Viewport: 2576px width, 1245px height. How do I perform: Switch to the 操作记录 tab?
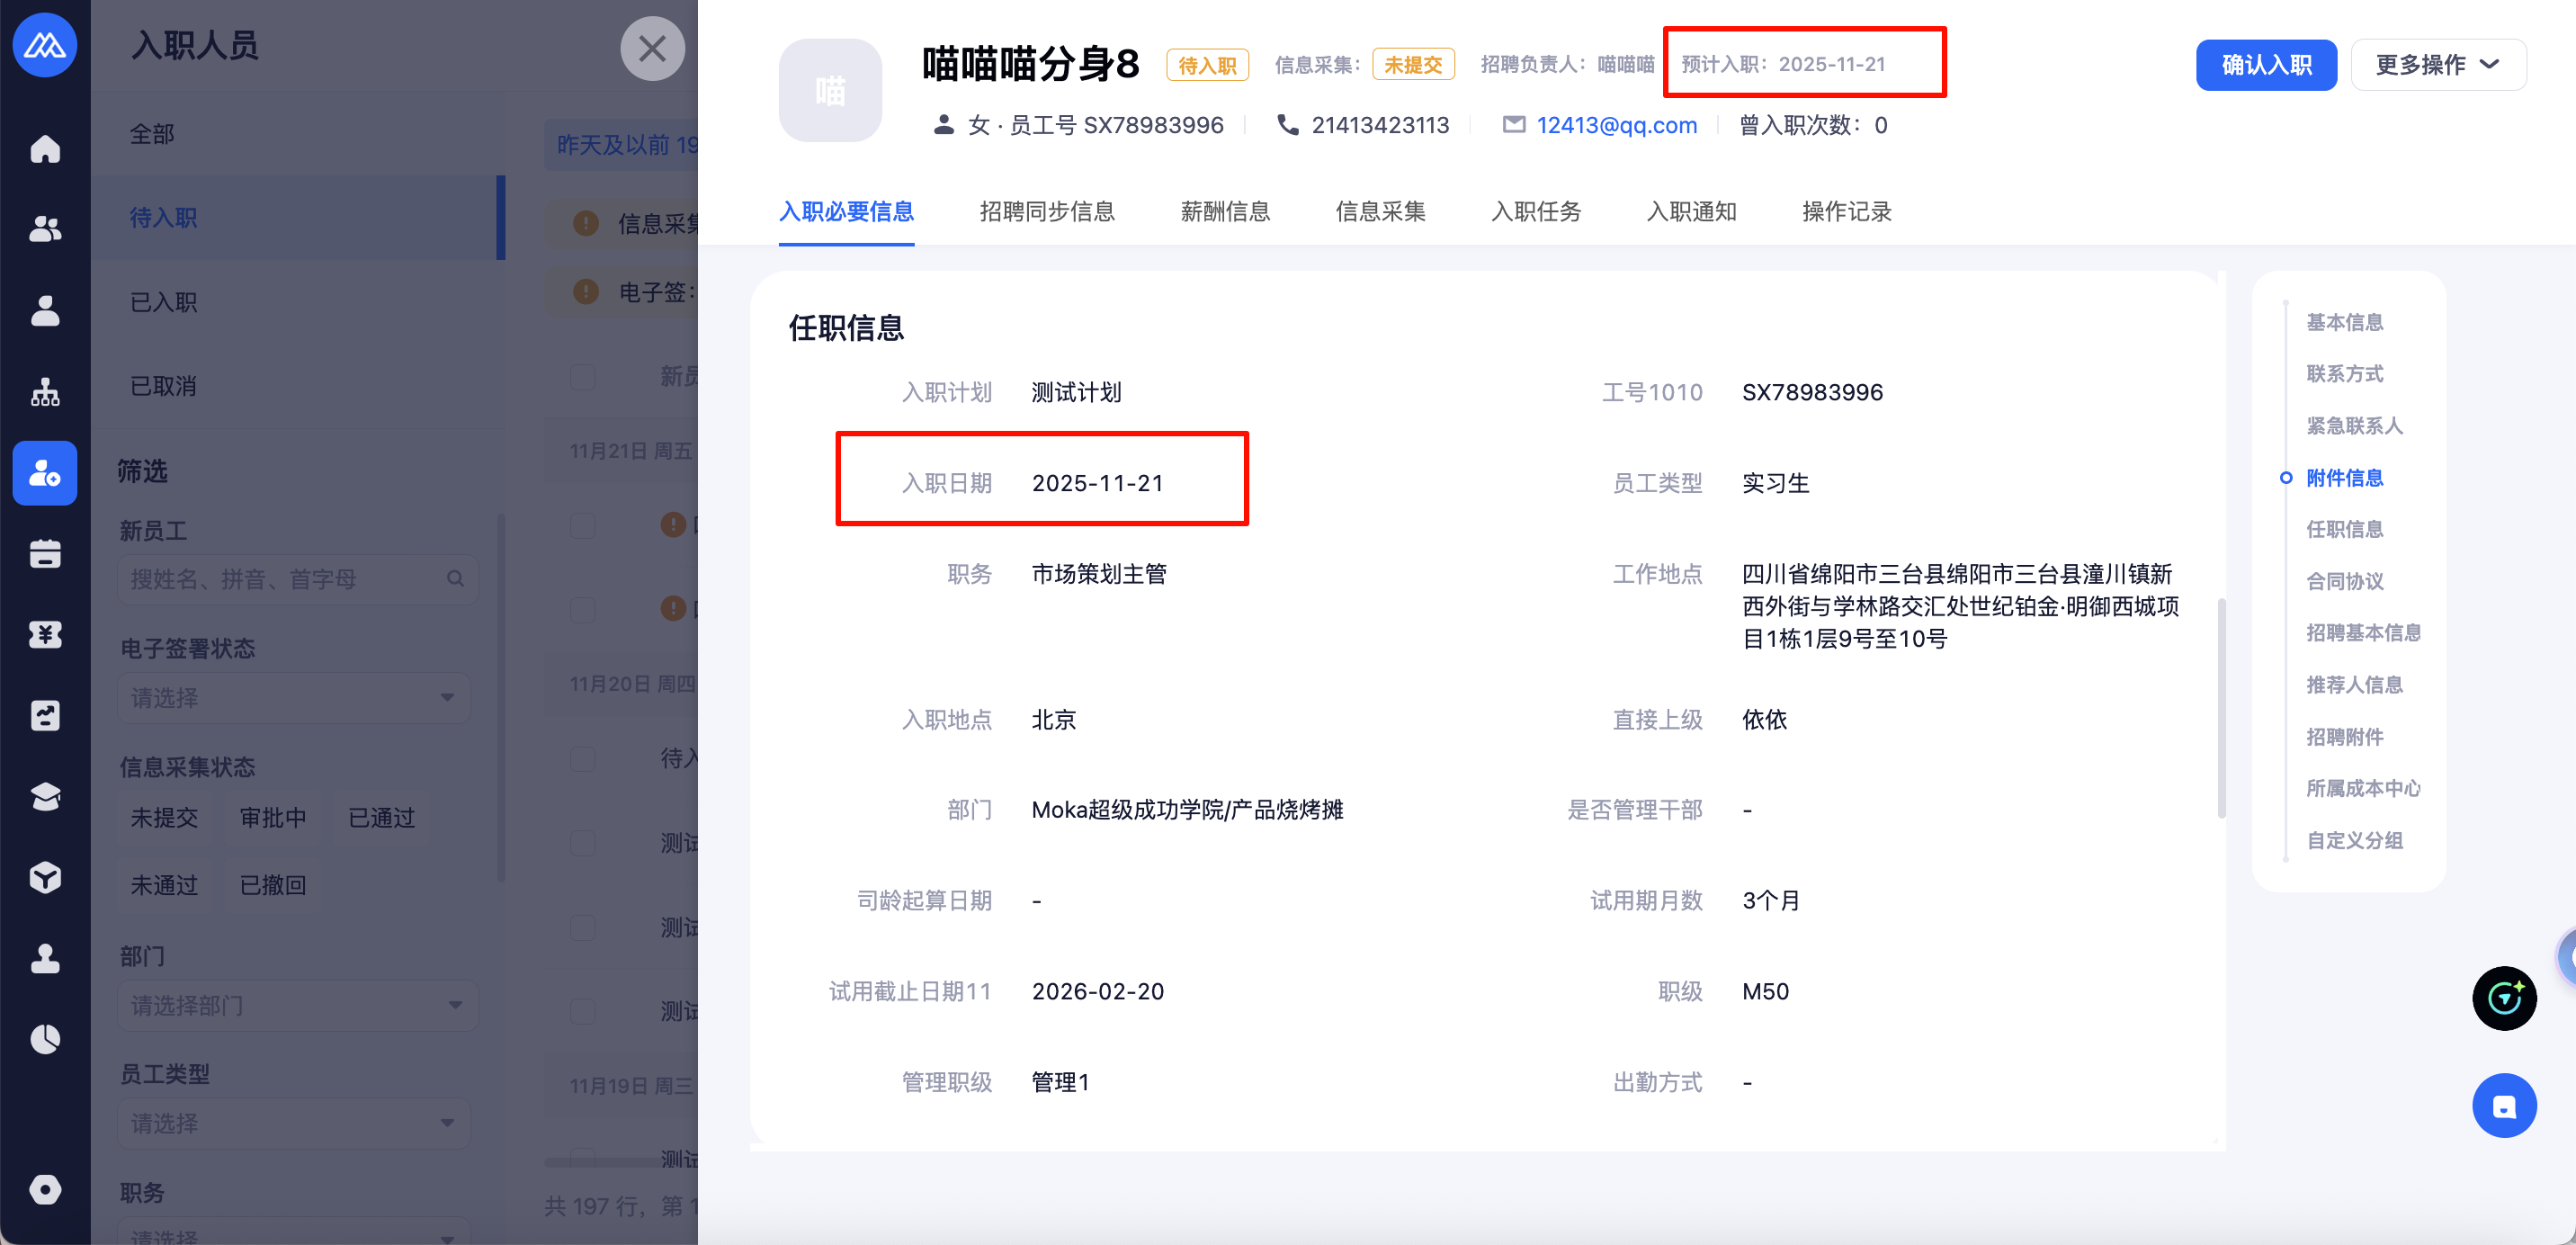click(1846, 212)
